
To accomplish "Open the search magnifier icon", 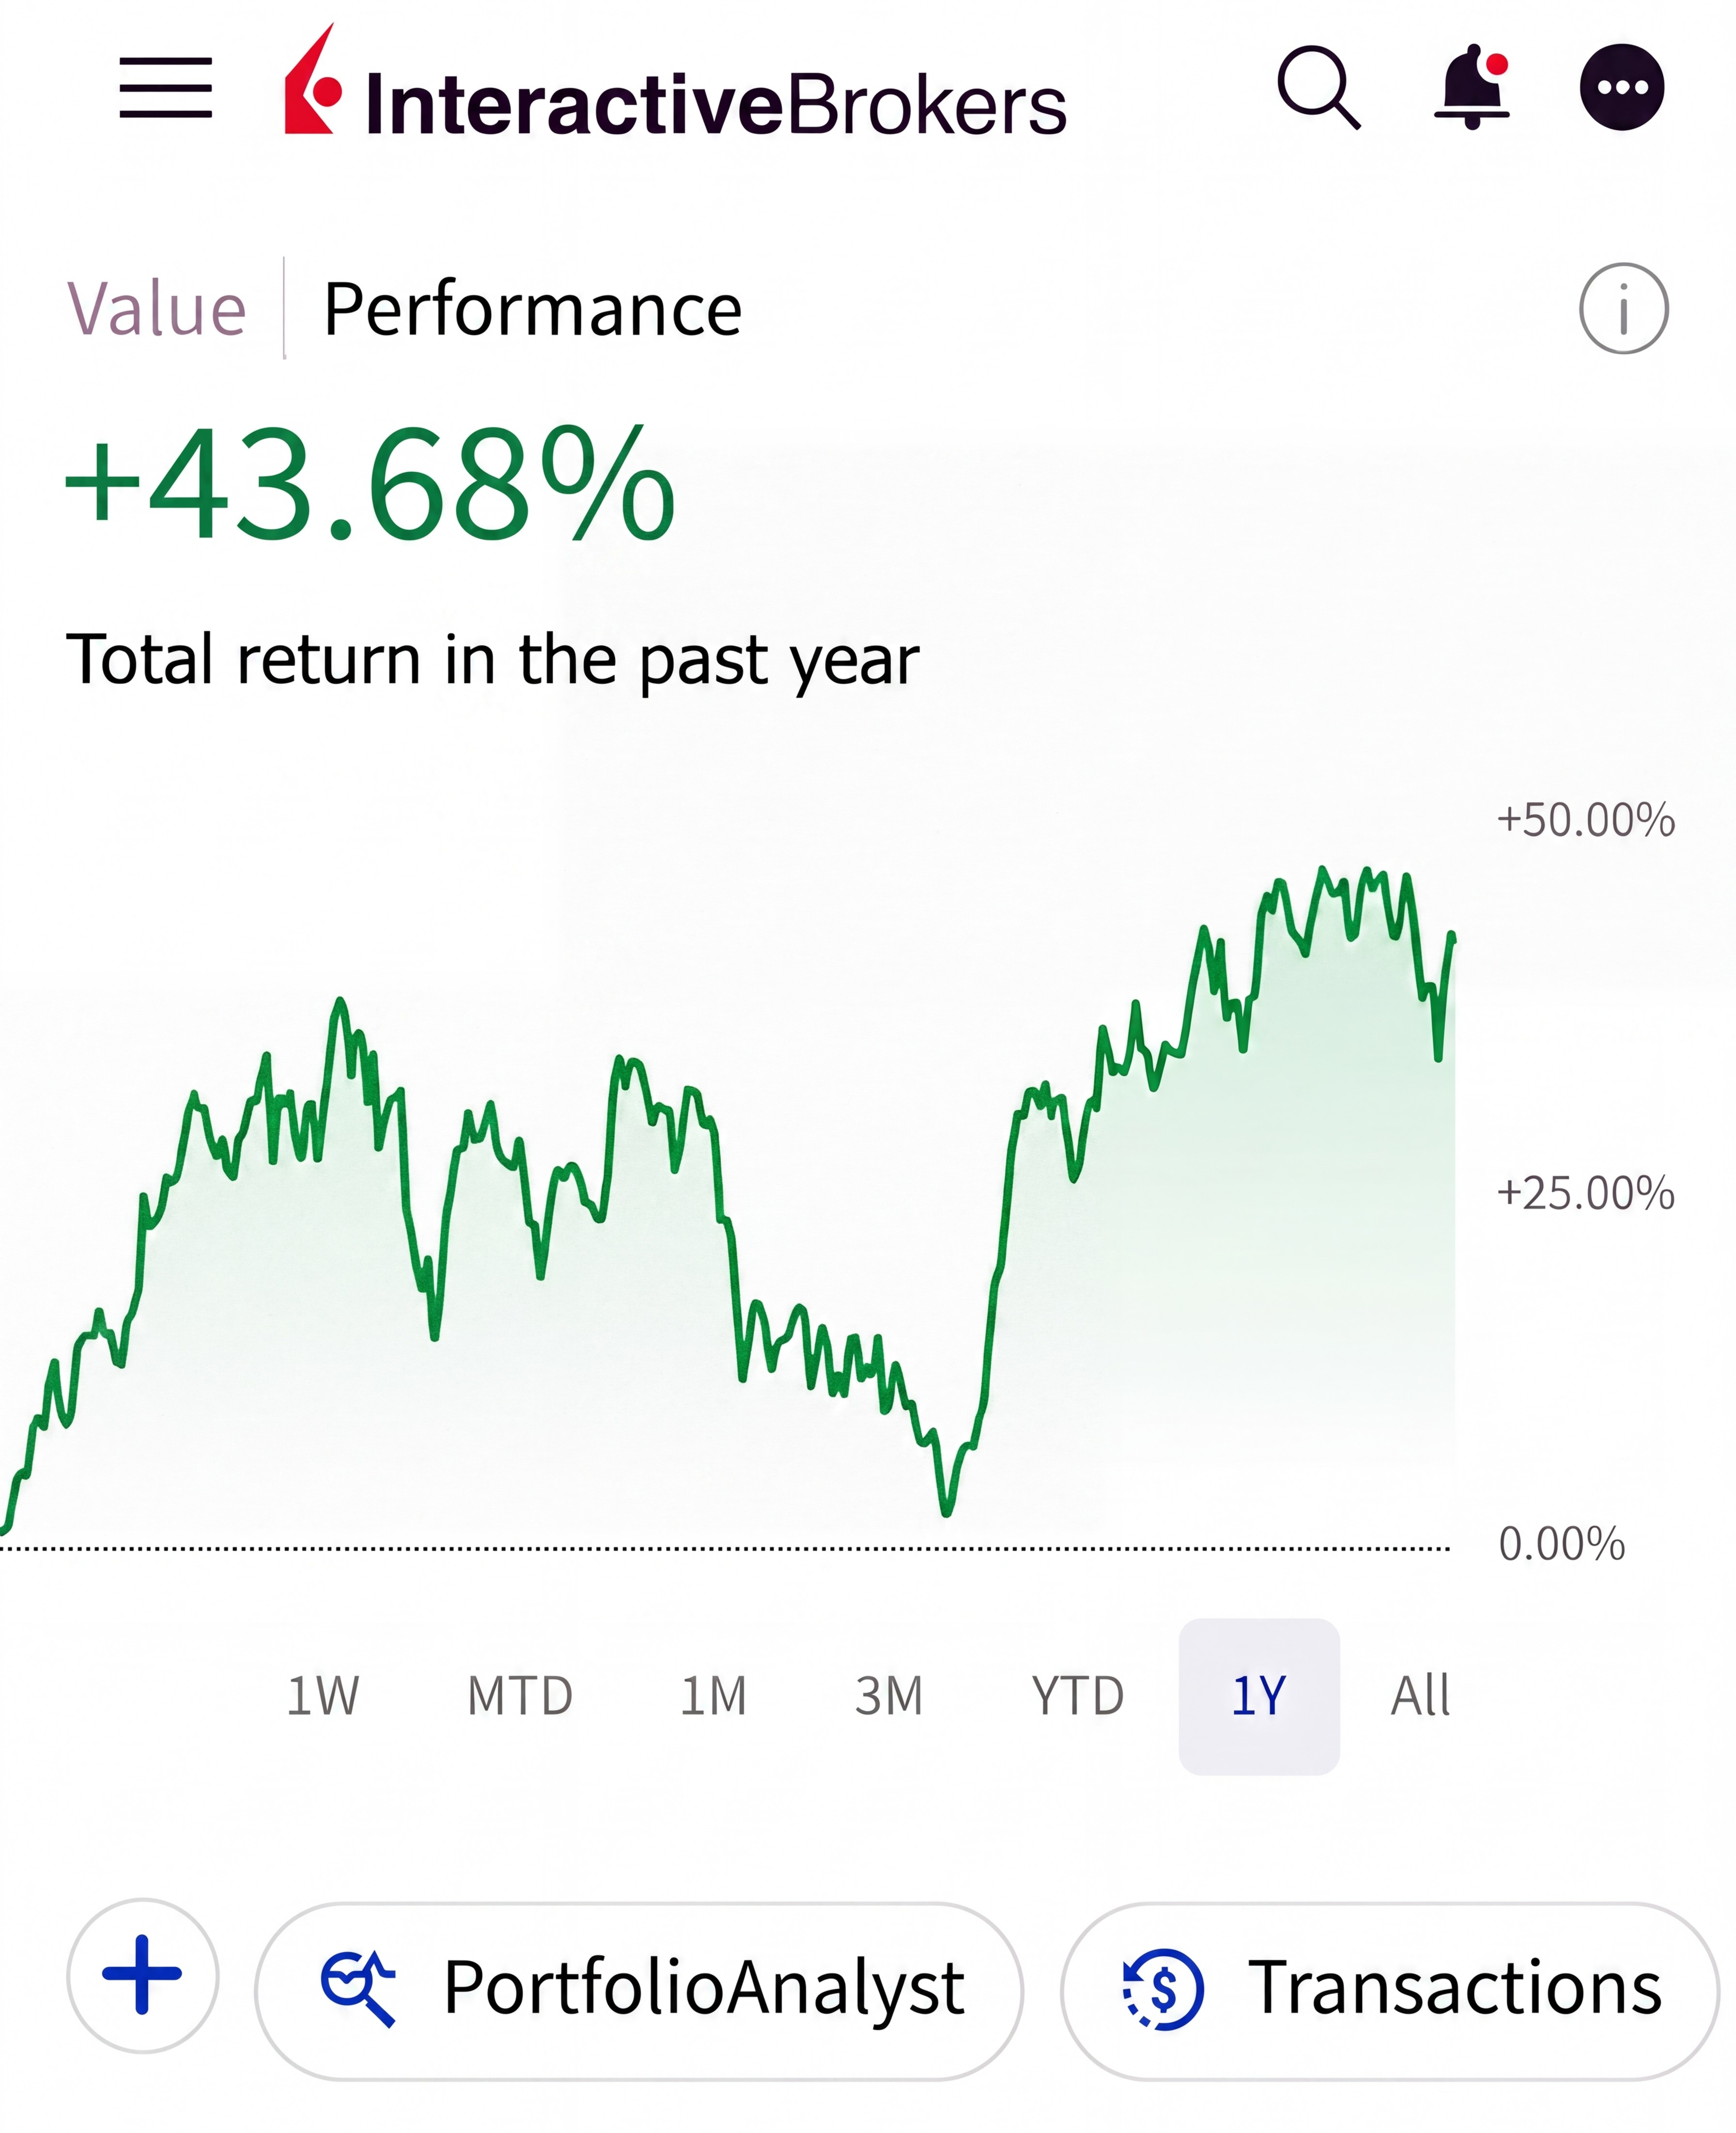I will pyautogui.click(x=1319, y=87).
